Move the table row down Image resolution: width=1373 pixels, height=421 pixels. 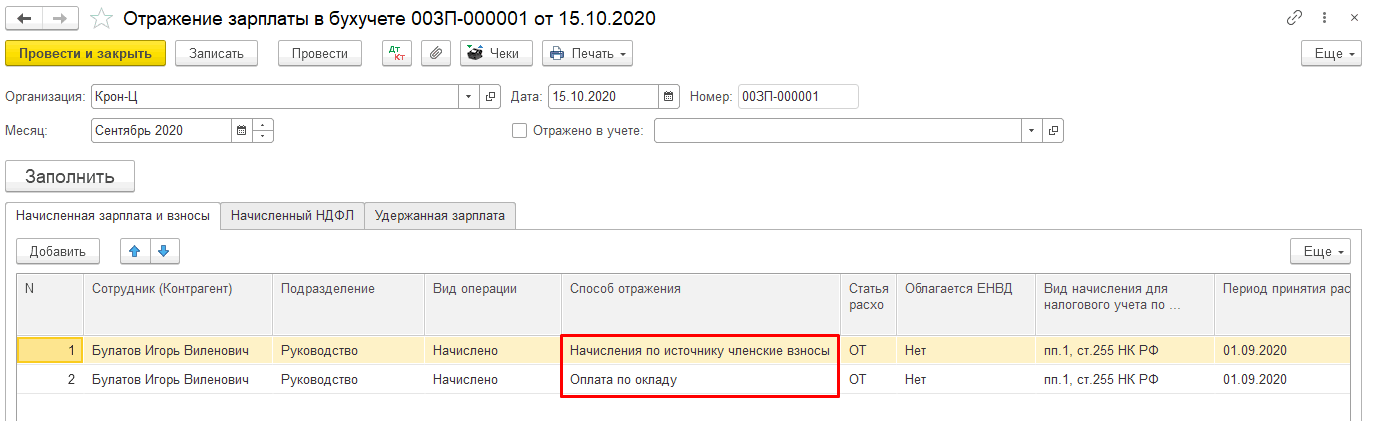pyautogui.click(x=164, y=251)
